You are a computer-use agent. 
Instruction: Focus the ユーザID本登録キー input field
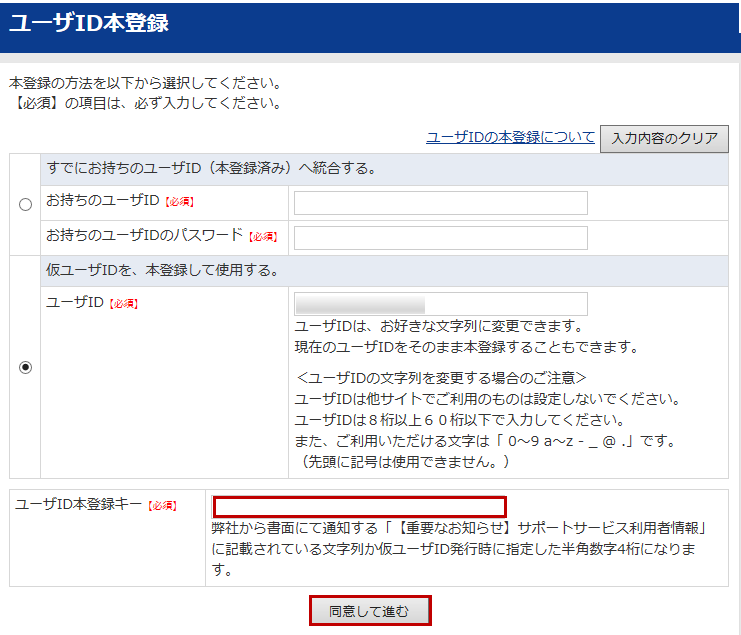click(x=360, y=507)
